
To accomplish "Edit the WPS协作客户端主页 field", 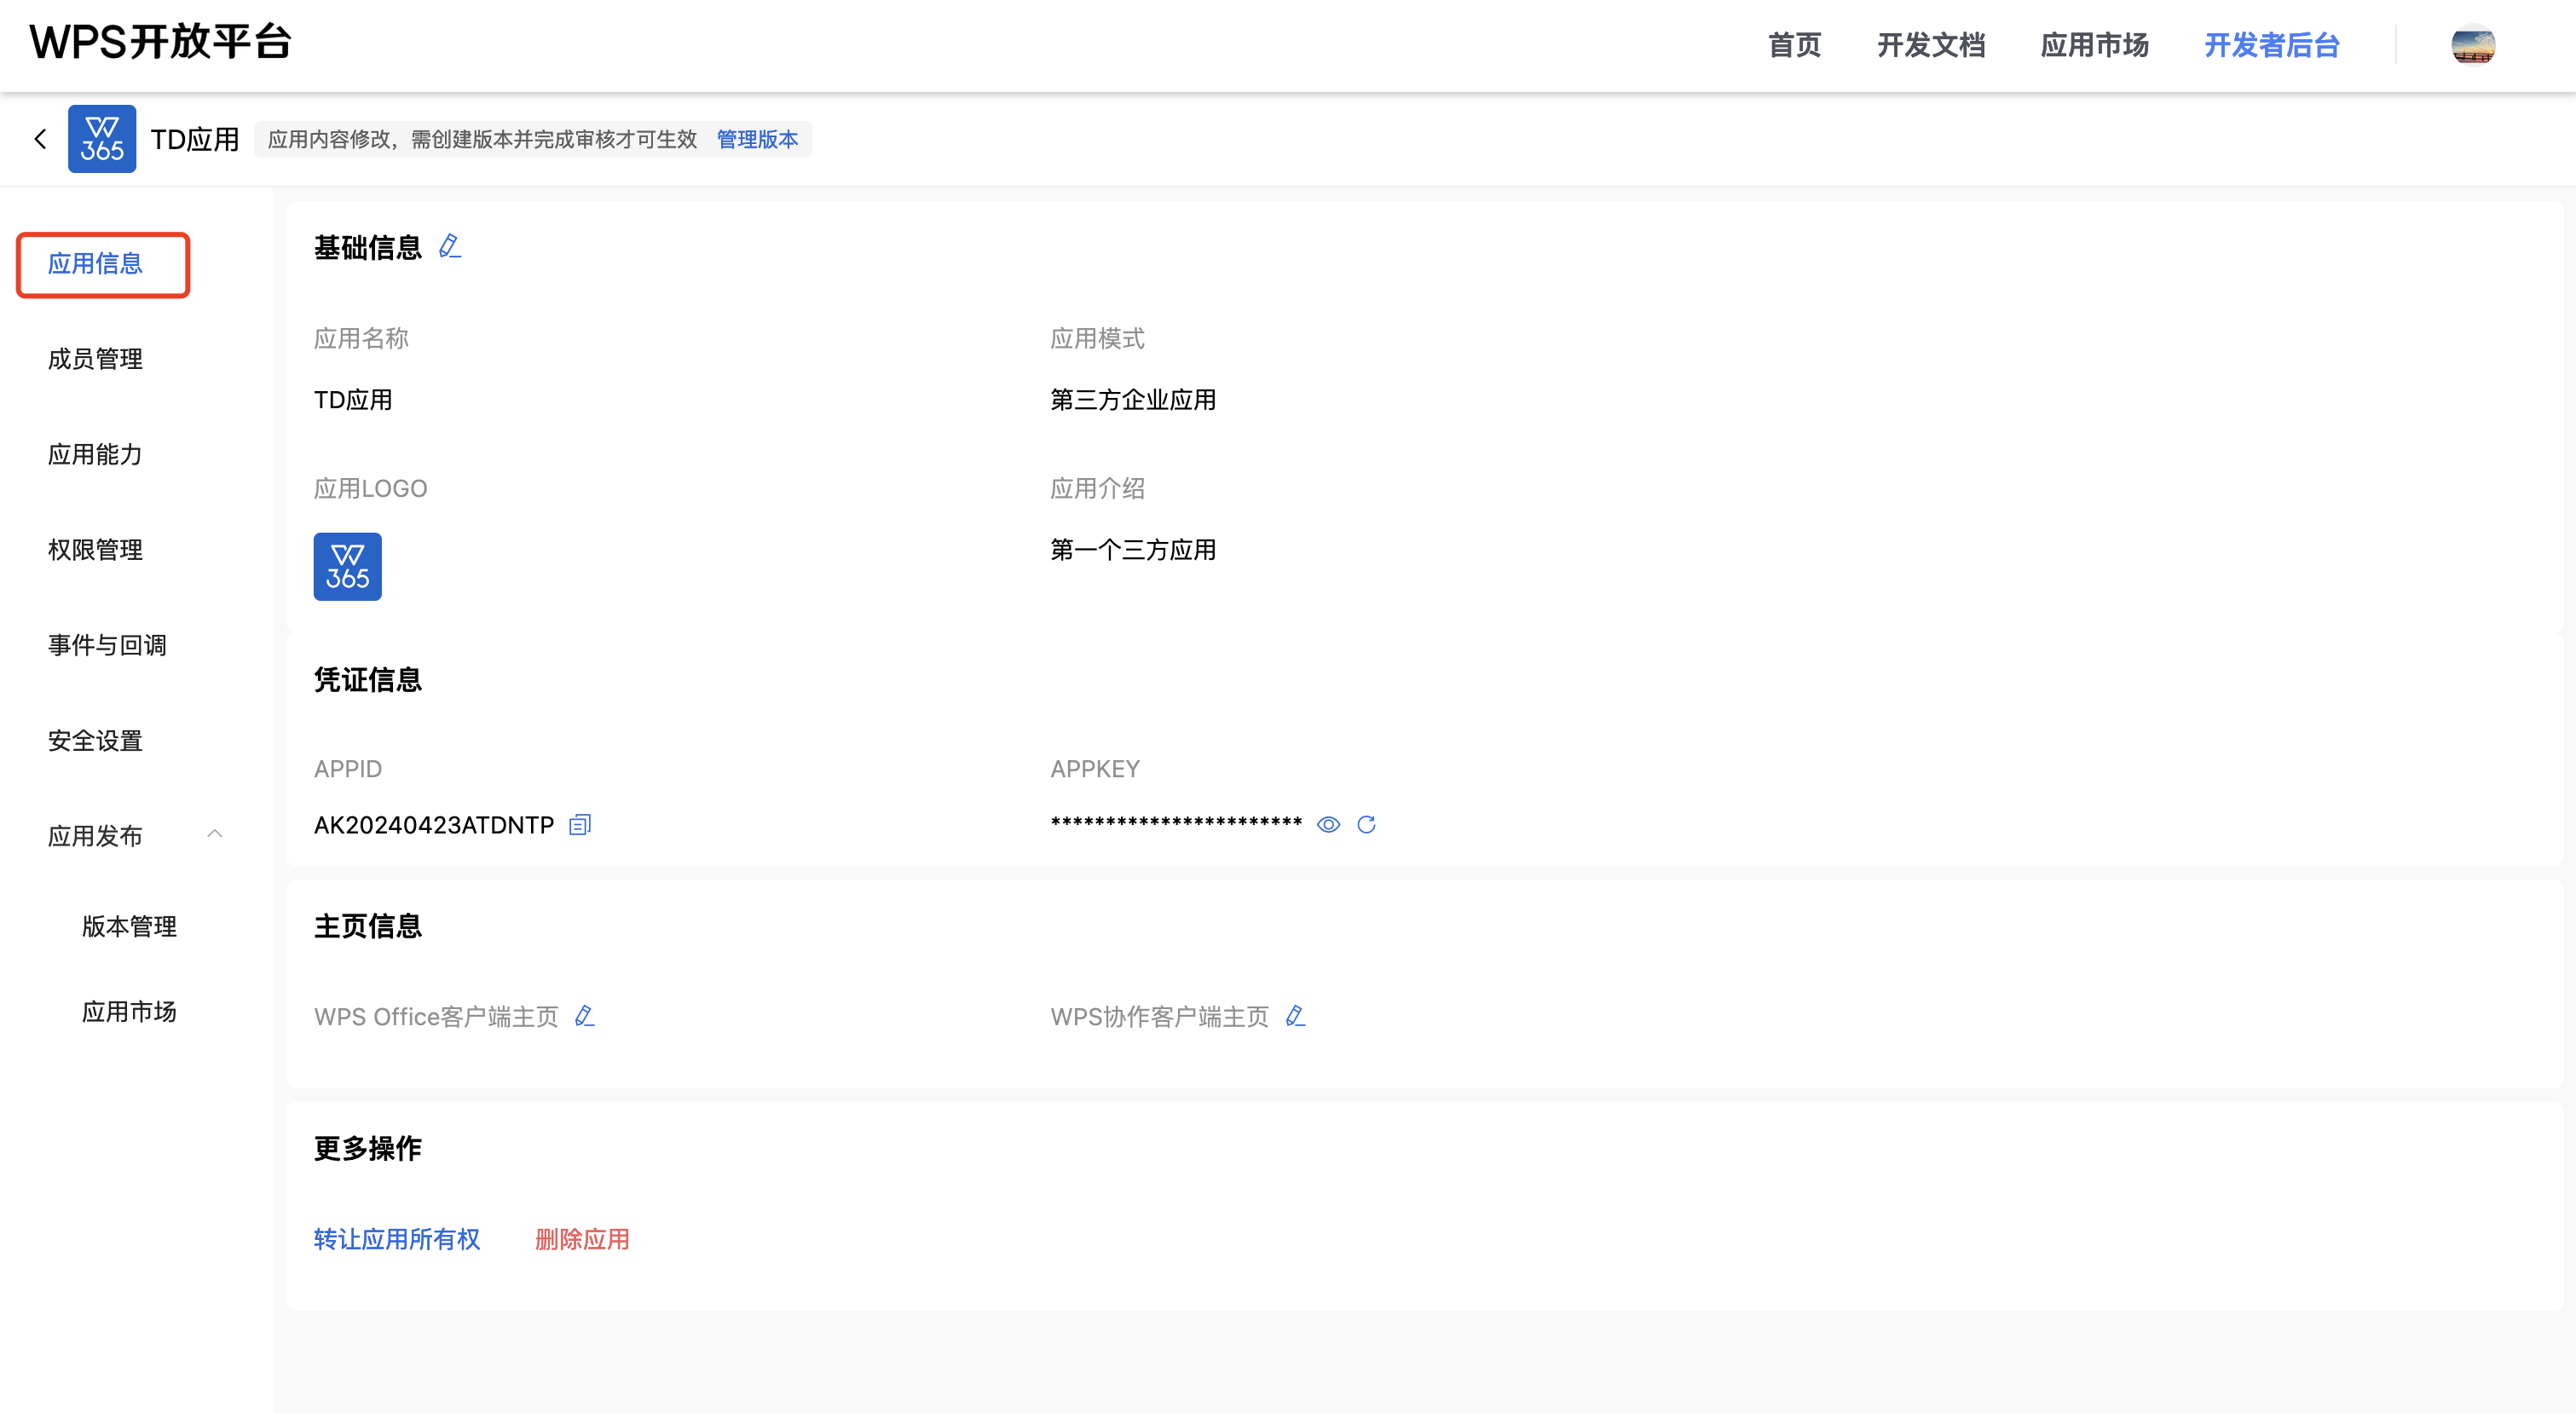I will pos(1296,1016).
